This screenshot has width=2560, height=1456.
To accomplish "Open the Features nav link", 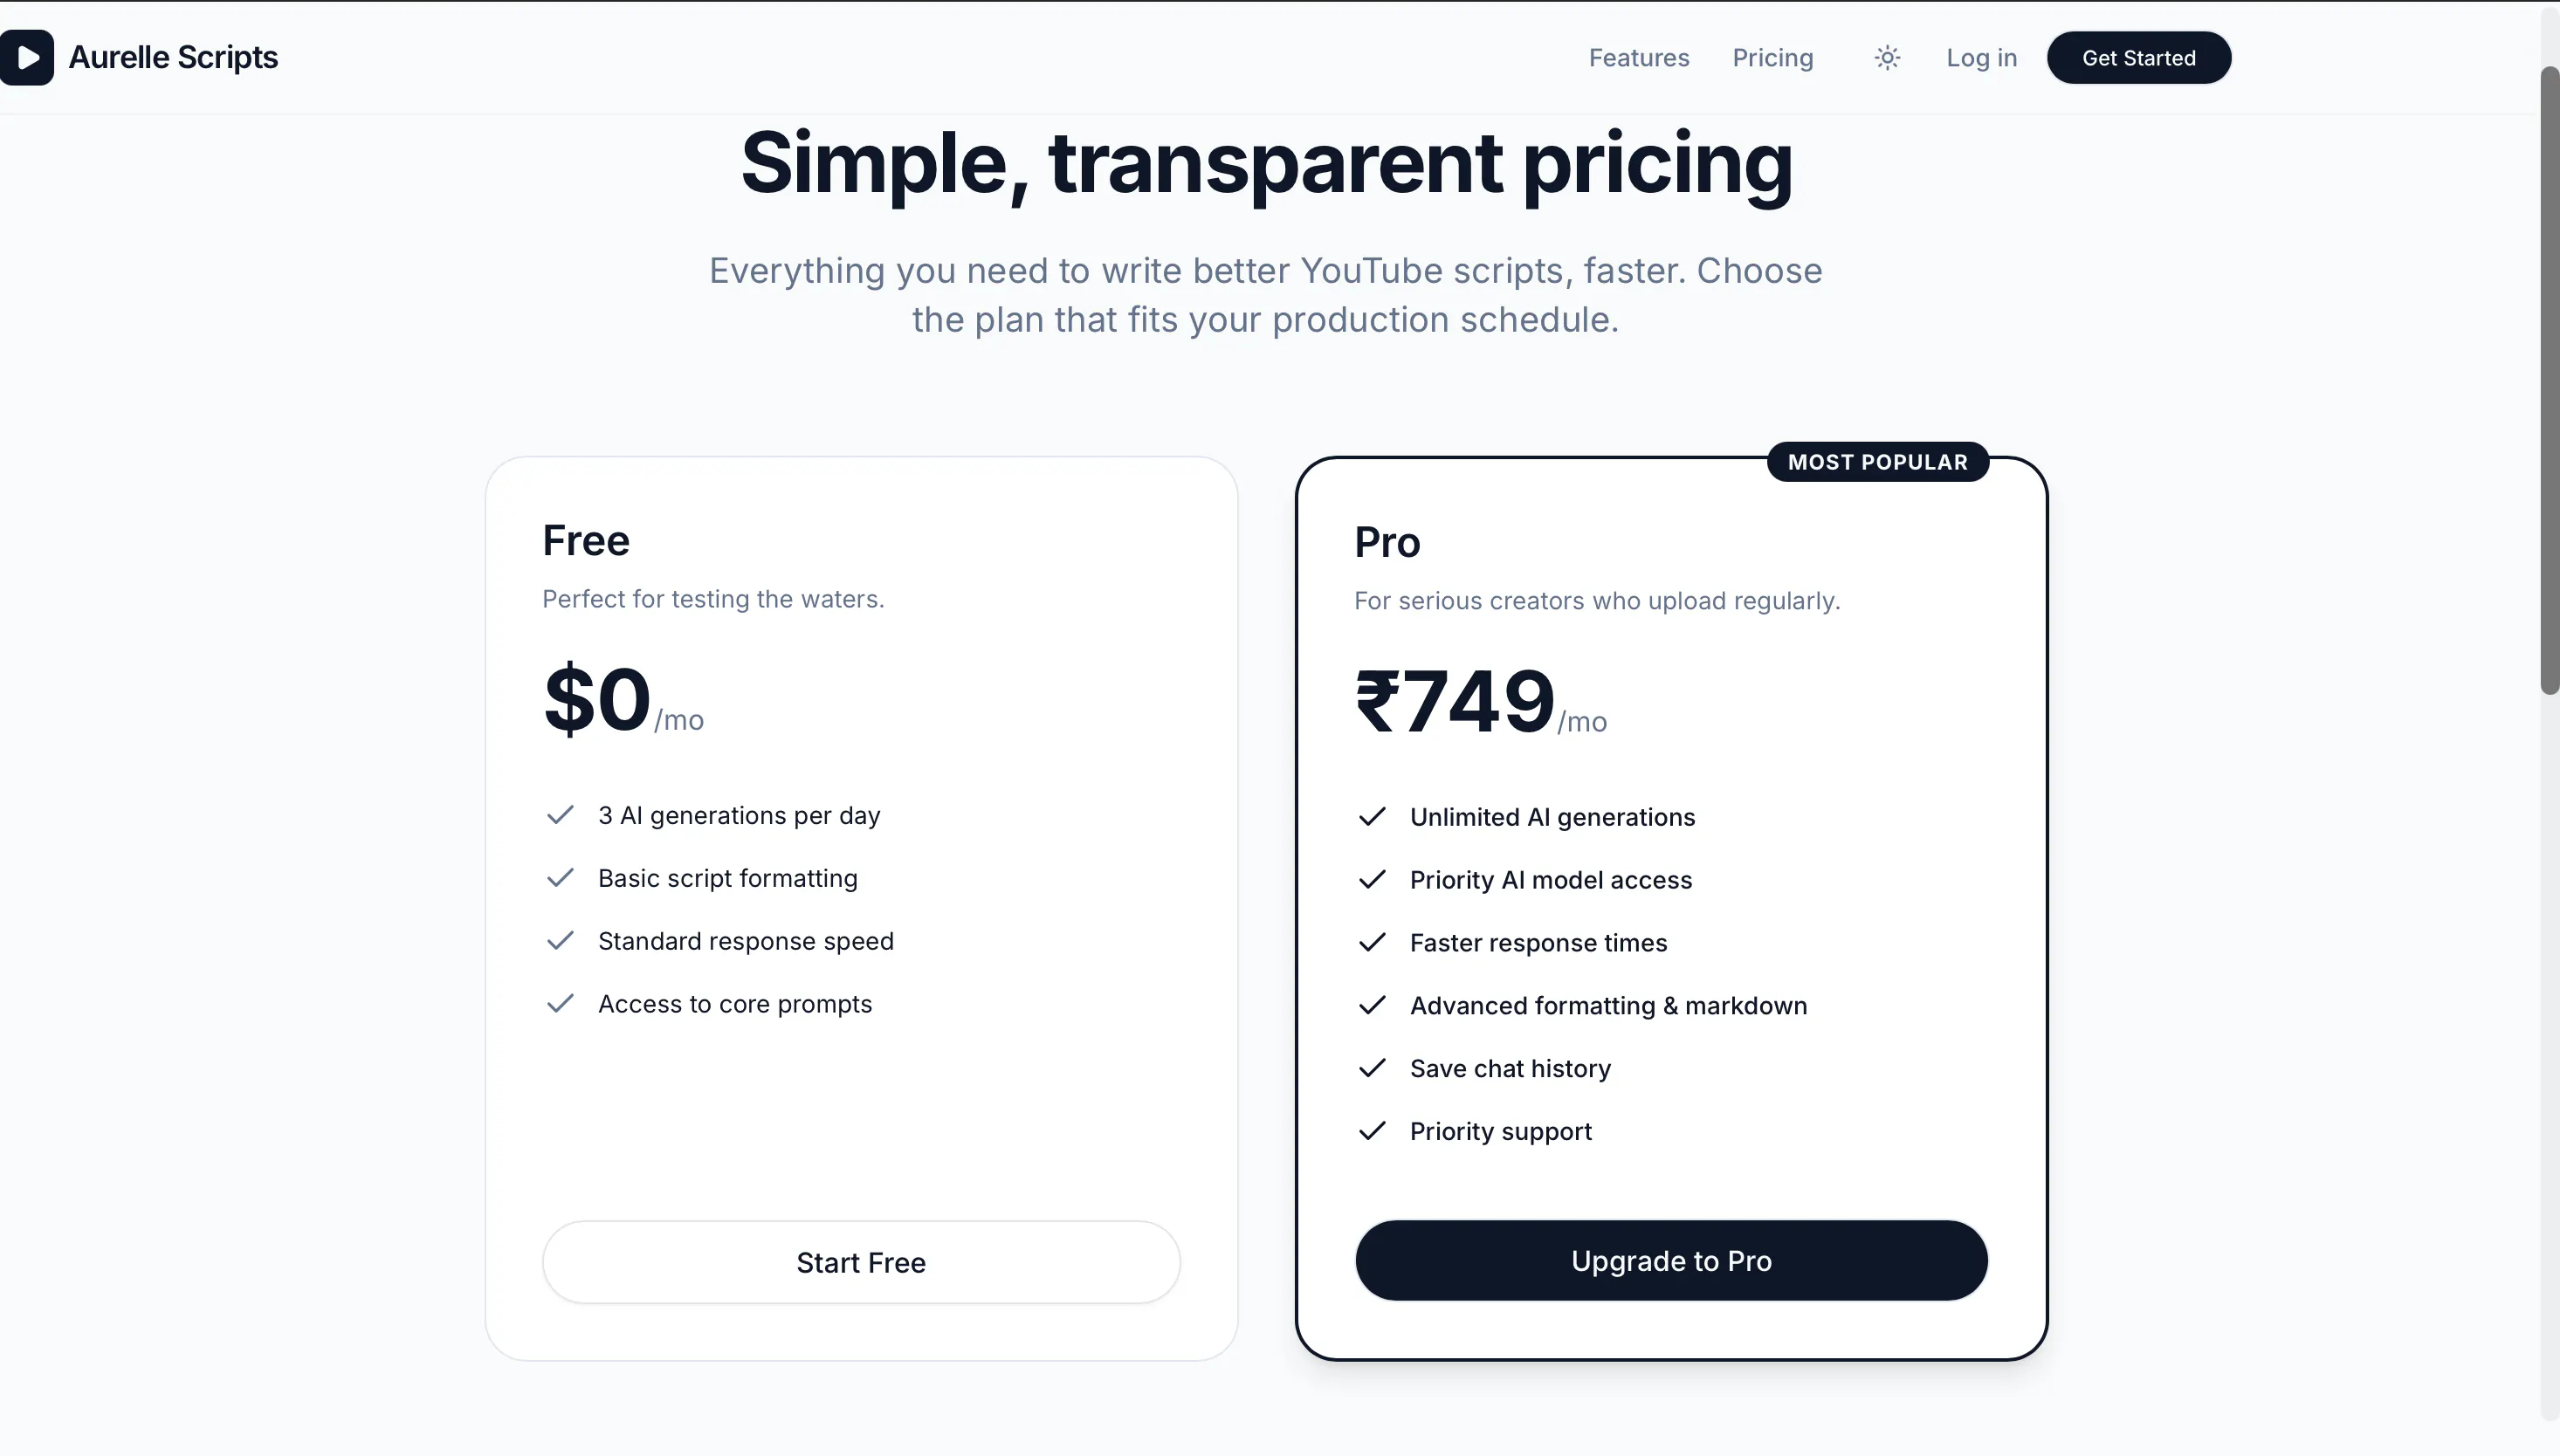I will pyautogui.click(x=1639, y=58).
